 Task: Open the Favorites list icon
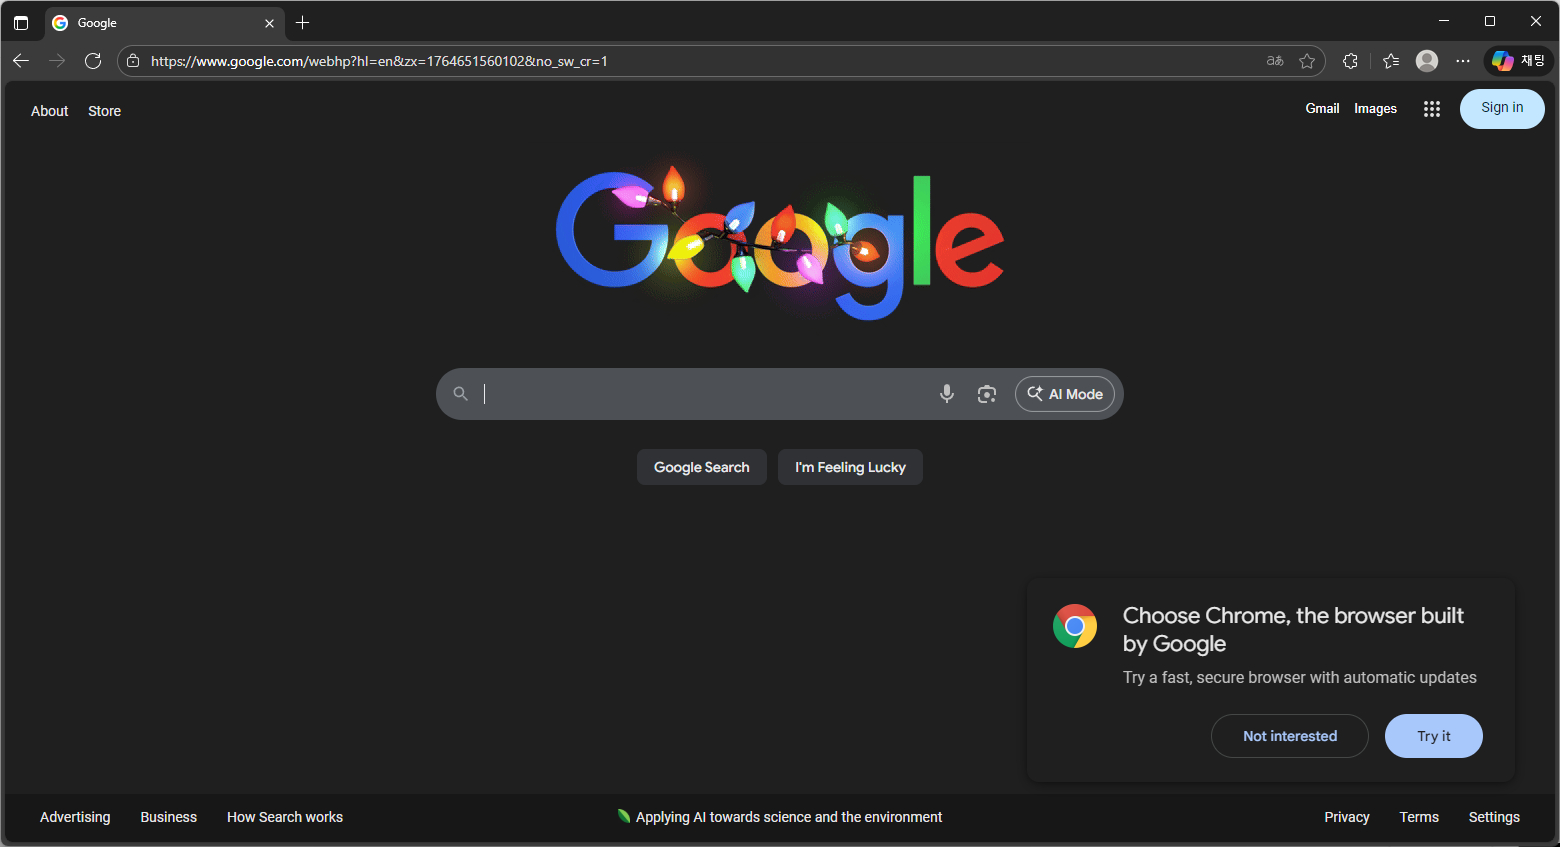pos(1391,61)
